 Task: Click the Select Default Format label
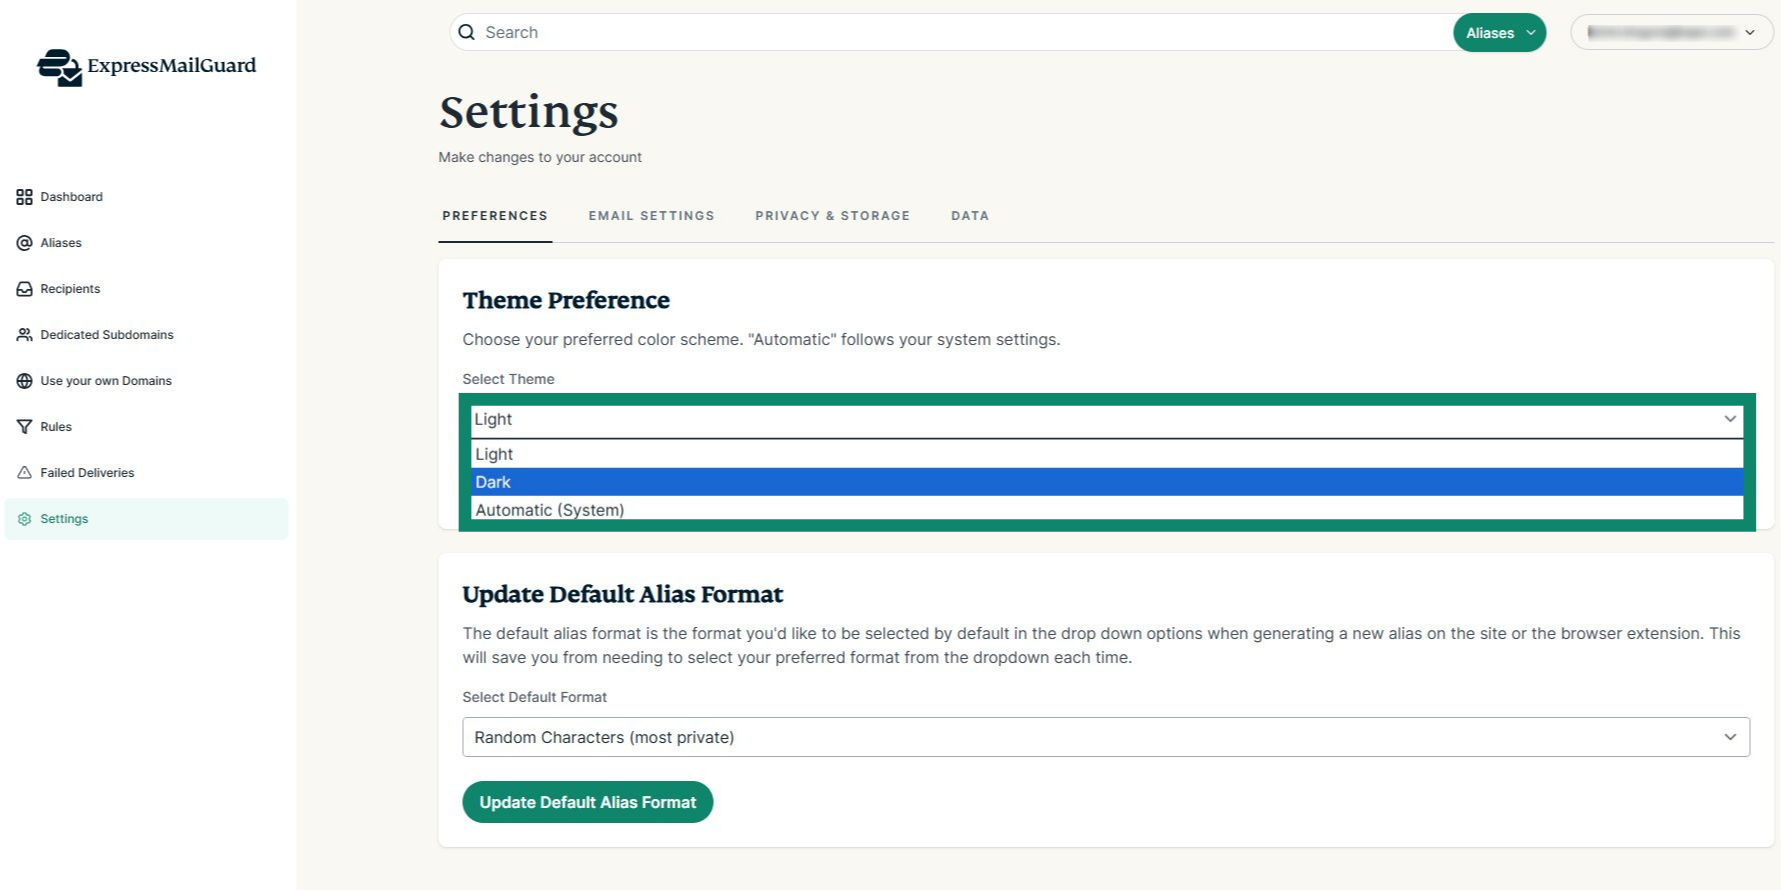click(535, 697)
